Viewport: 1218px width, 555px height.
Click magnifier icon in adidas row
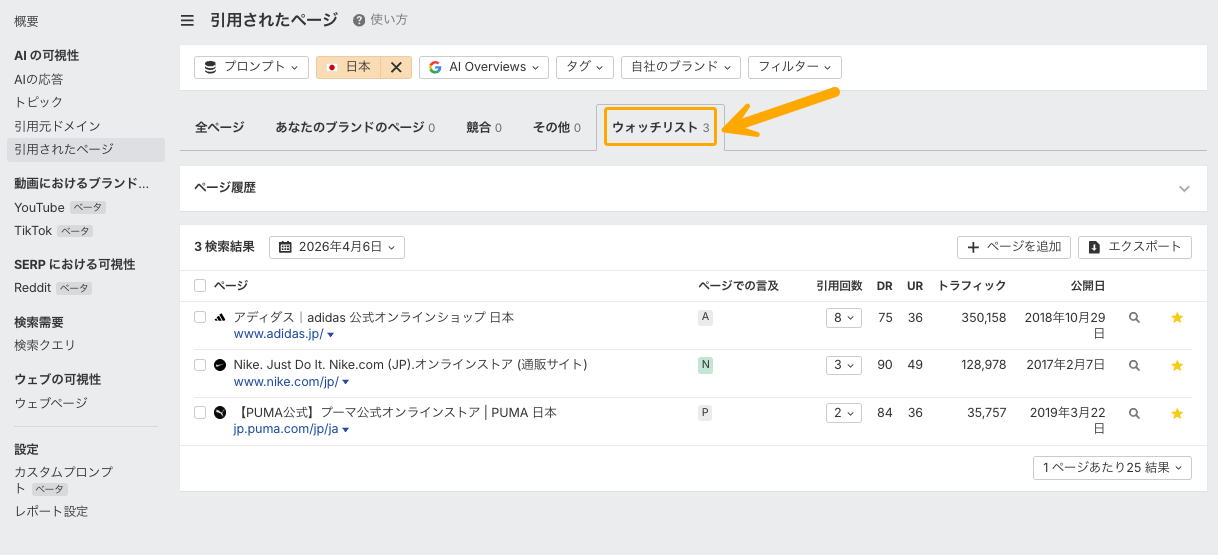pyautogui.click(x=1134, y=318)
